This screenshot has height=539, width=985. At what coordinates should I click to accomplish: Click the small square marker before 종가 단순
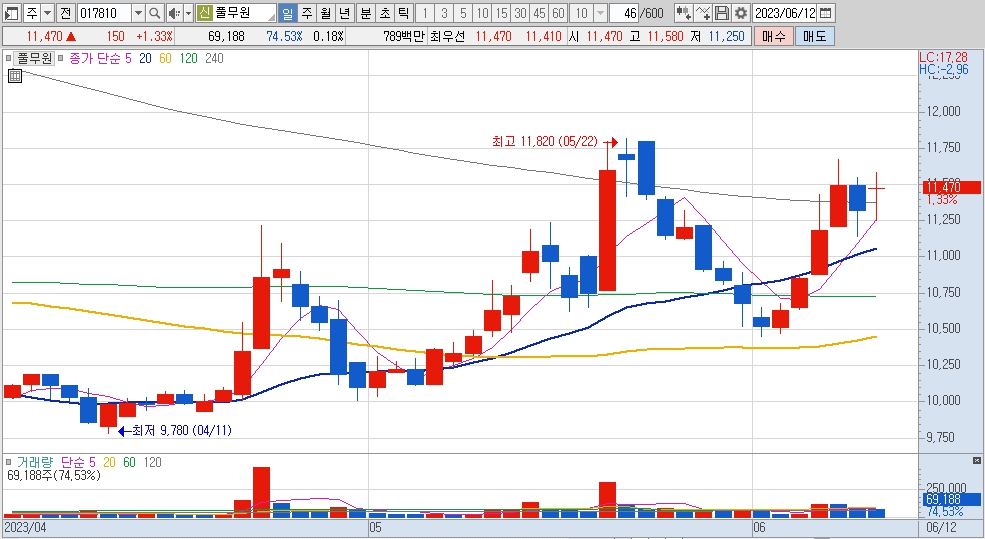[61, 58]
